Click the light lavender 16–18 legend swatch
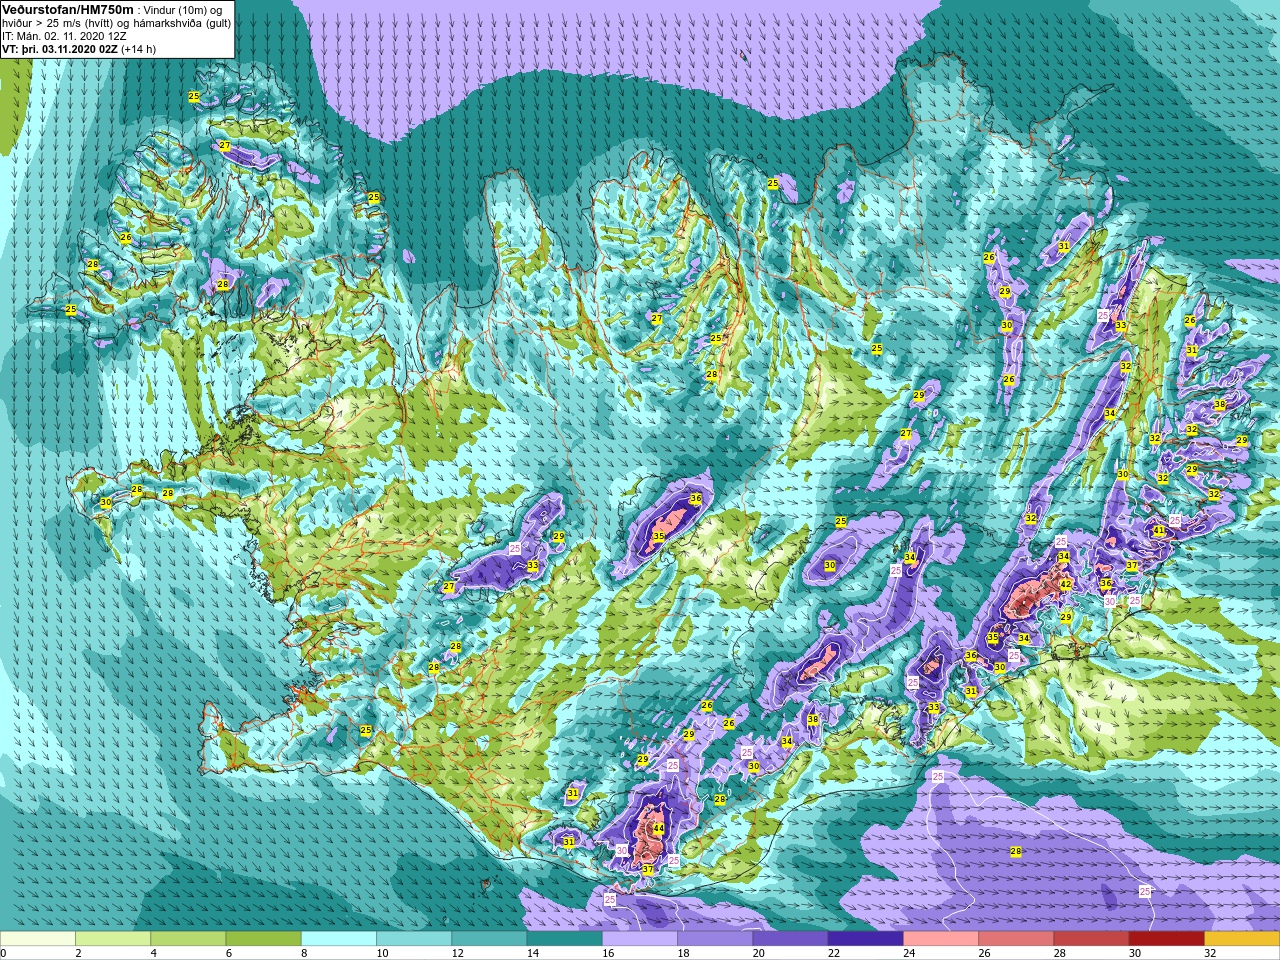Image resolution: width=1280 pixels, height=960 pixels. click(640, 939)
